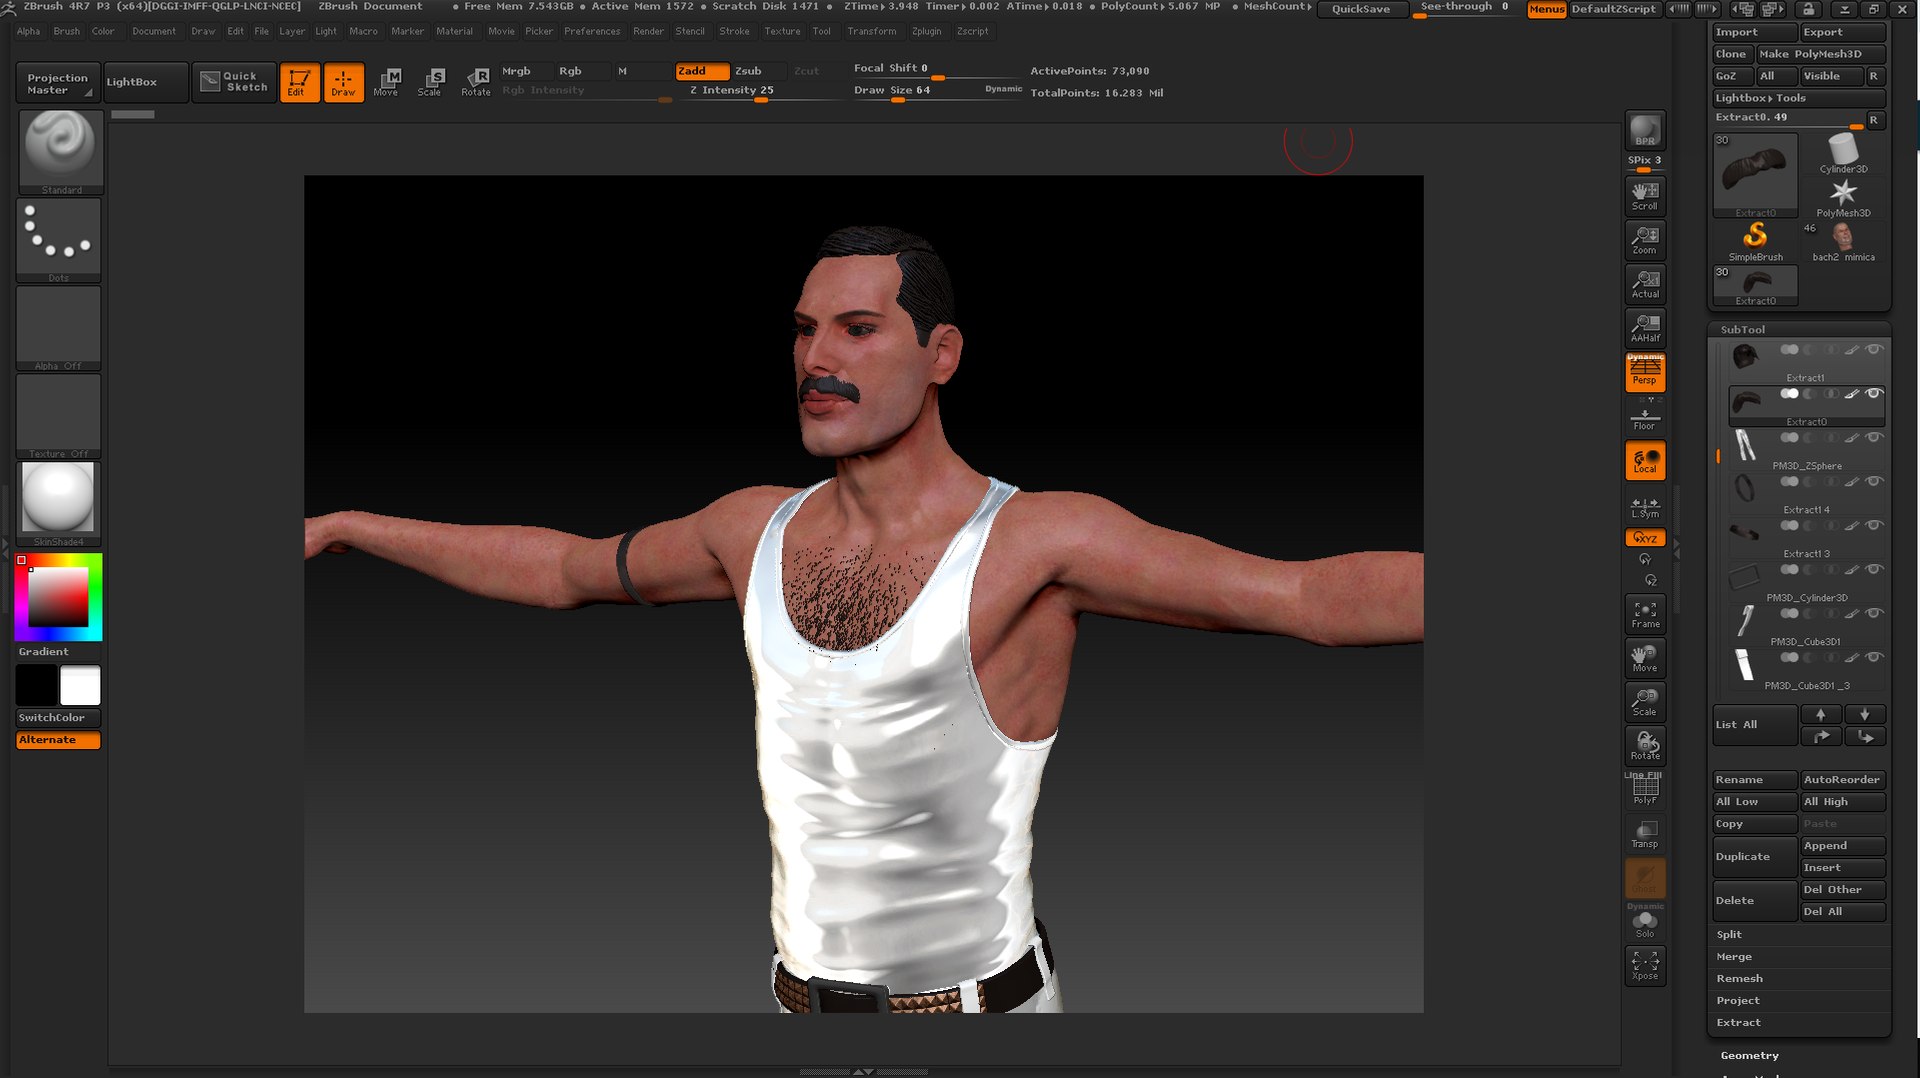Open the LightBox browser
The width and height of the screenshot is (1920, 1078).
pos(145,82)
